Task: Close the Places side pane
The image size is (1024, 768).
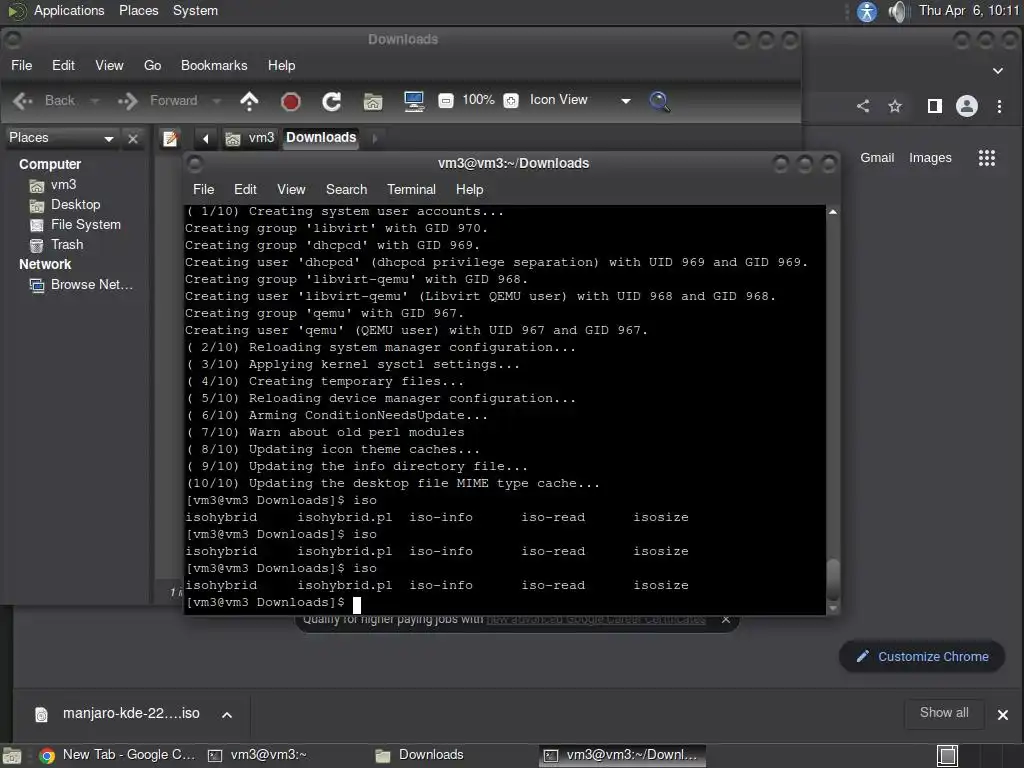Action: [x=133, y=138]
